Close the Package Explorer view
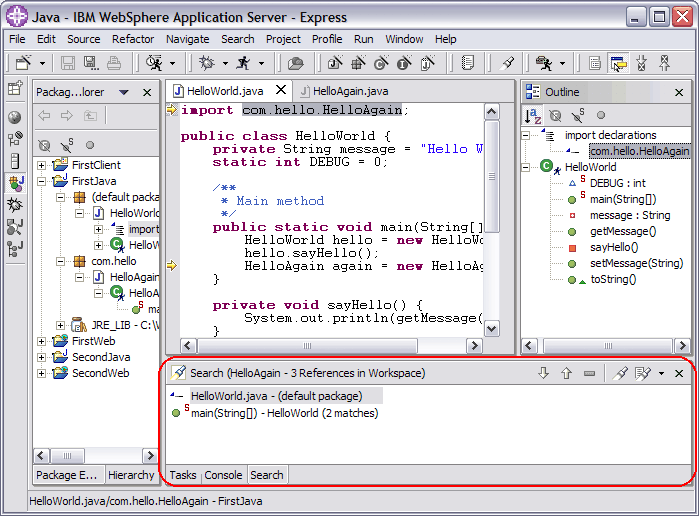699x516 pixels. 147,92
